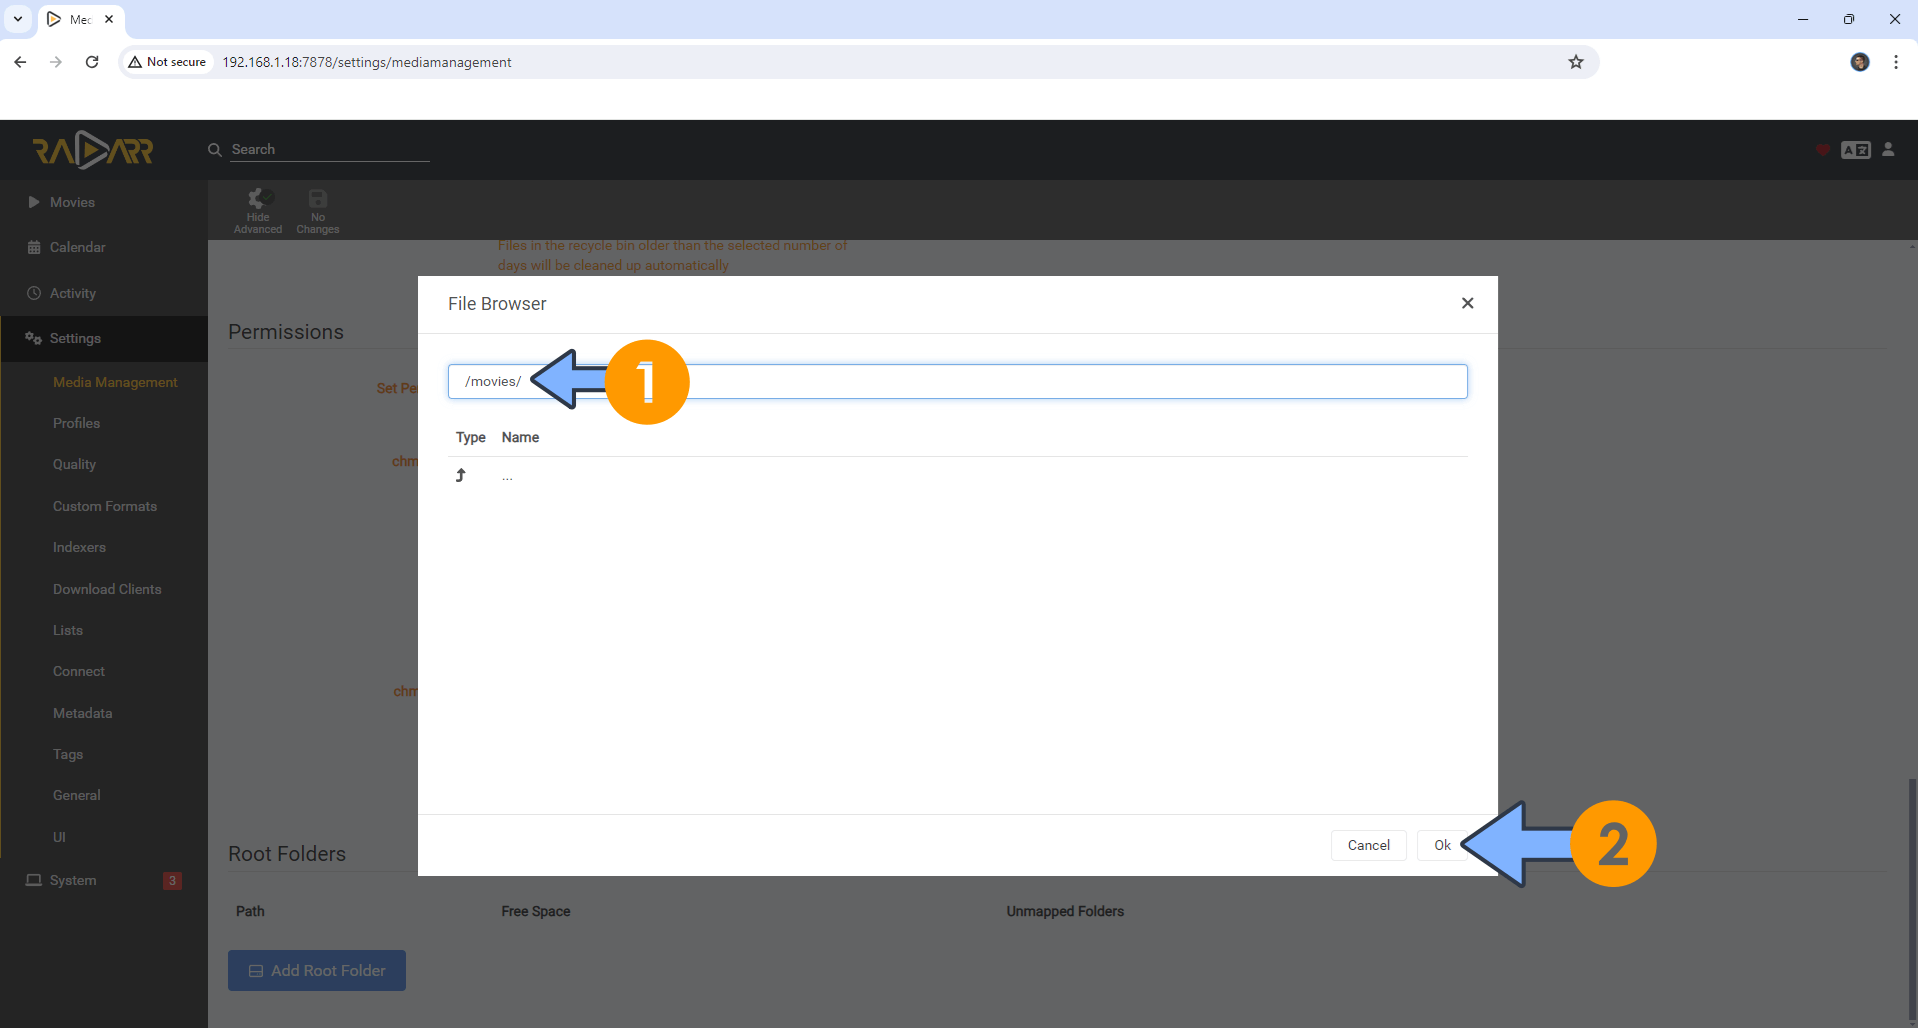
Task: Navigate up a directory with the arrow icon
Action: coord(461,475)
